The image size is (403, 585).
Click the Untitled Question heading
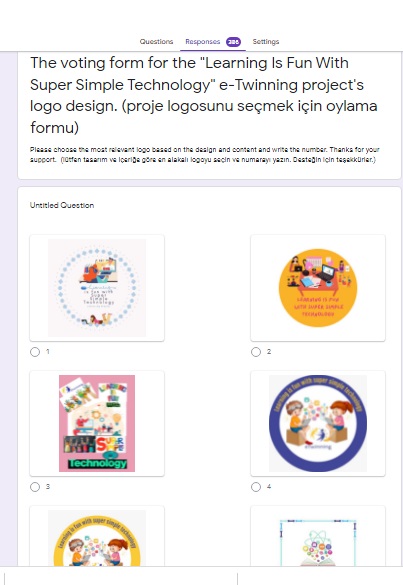click(62, 205)
